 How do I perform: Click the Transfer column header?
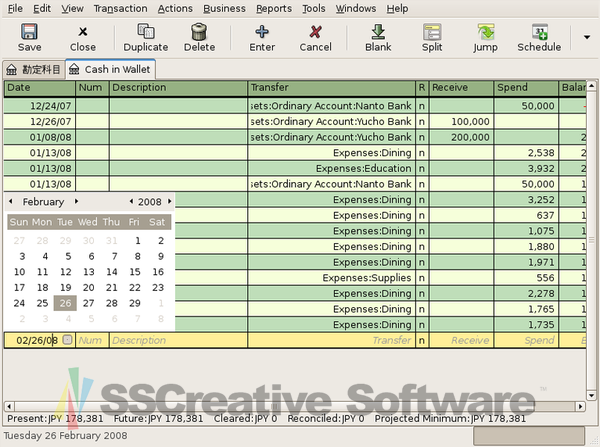pyautogui.click(x=331, y=88)
